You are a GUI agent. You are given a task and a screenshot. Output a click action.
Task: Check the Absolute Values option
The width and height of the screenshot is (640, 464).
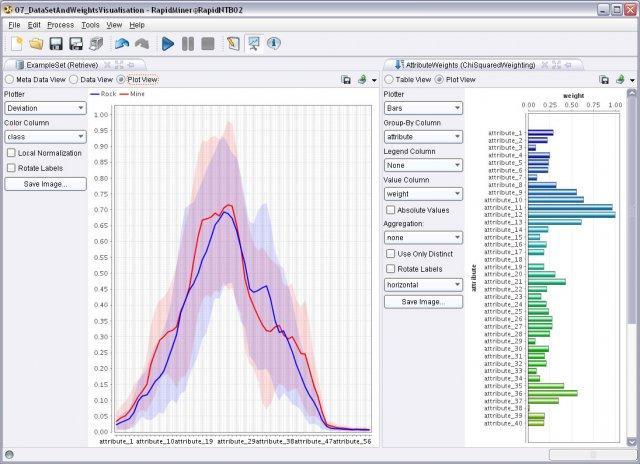tap(391, 210)
